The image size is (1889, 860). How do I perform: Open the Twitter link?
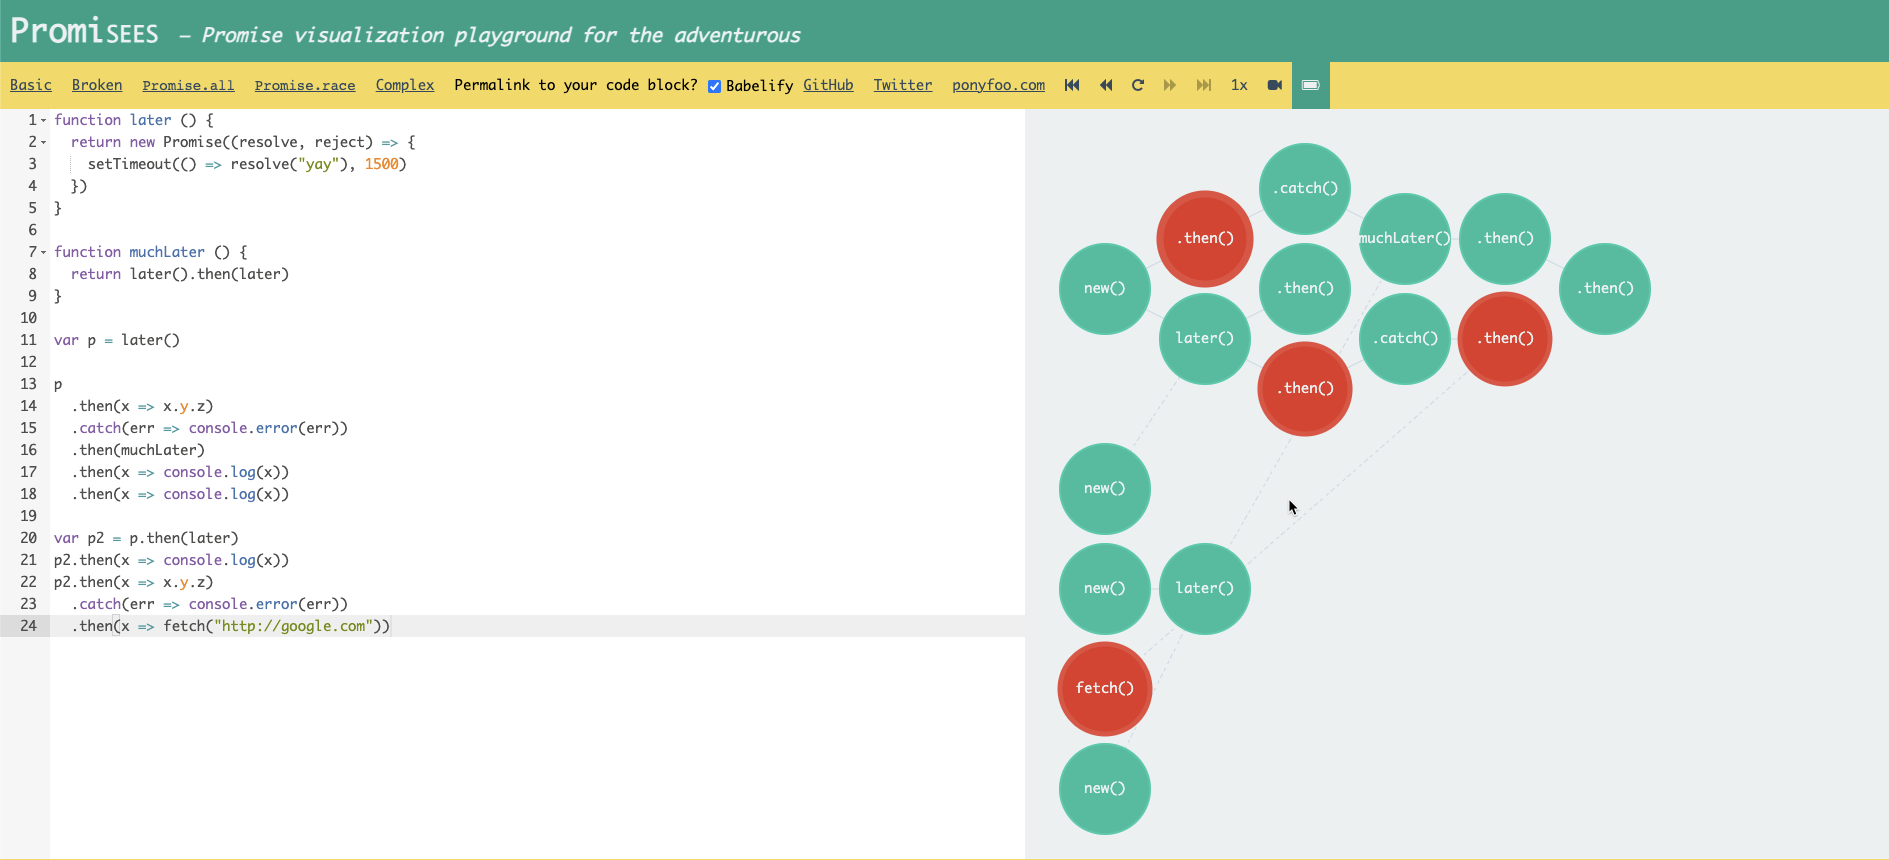coord(903,85)
